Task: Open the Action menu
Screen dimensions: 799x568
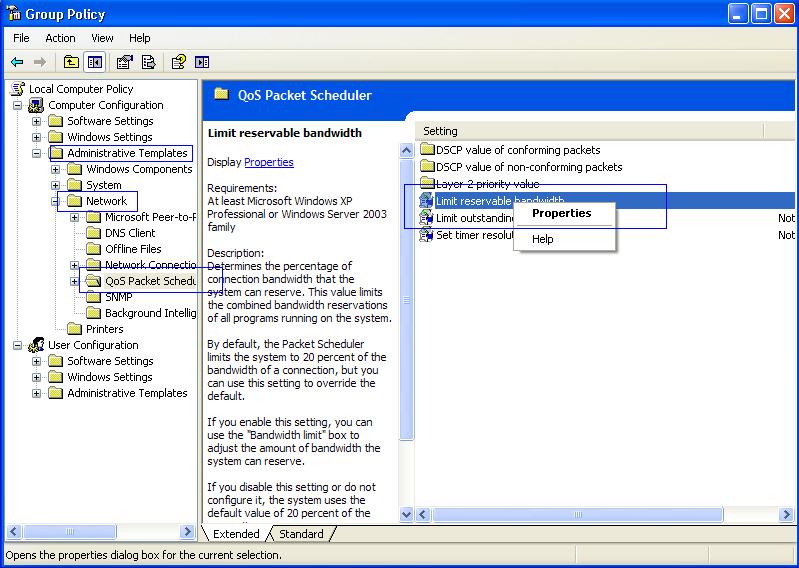Action: tap(60, 38)
